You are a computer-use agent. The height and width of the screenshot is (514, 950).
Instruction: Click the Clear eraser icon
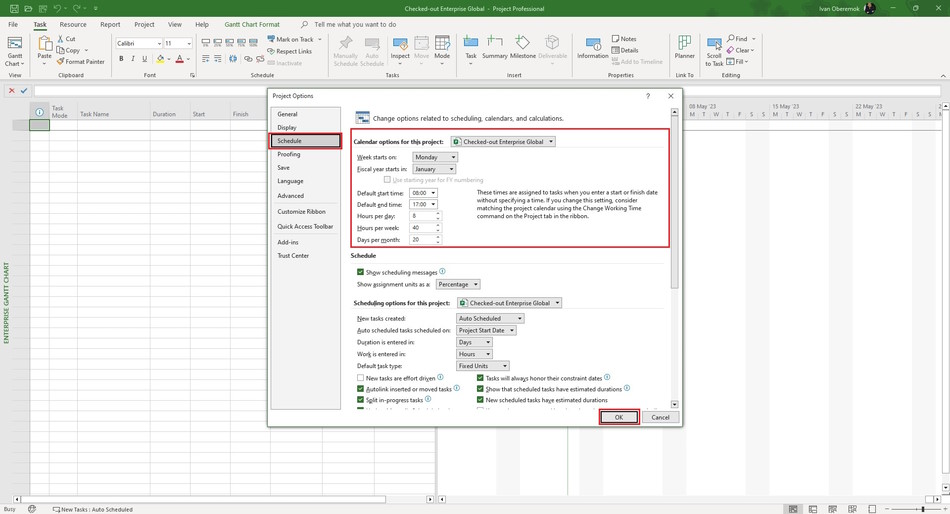(731, 50)
